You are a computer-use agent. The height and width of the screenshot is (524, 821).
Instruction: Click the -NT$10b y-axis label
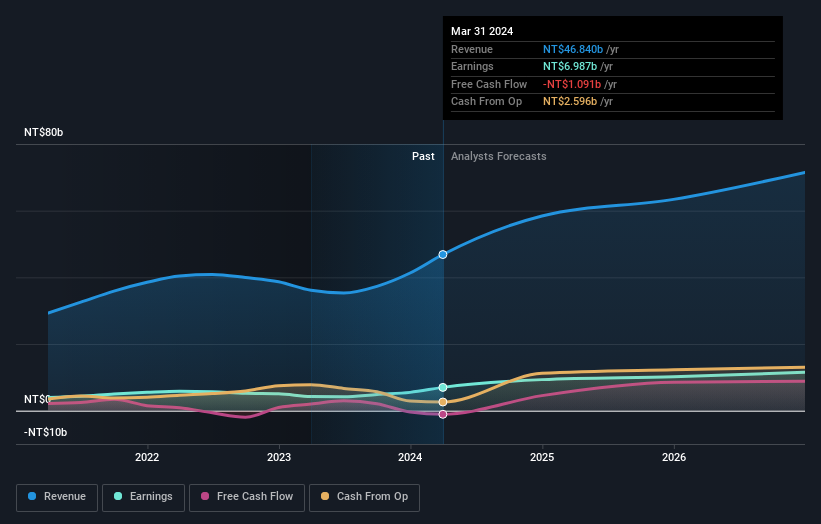tap(46, 432)
